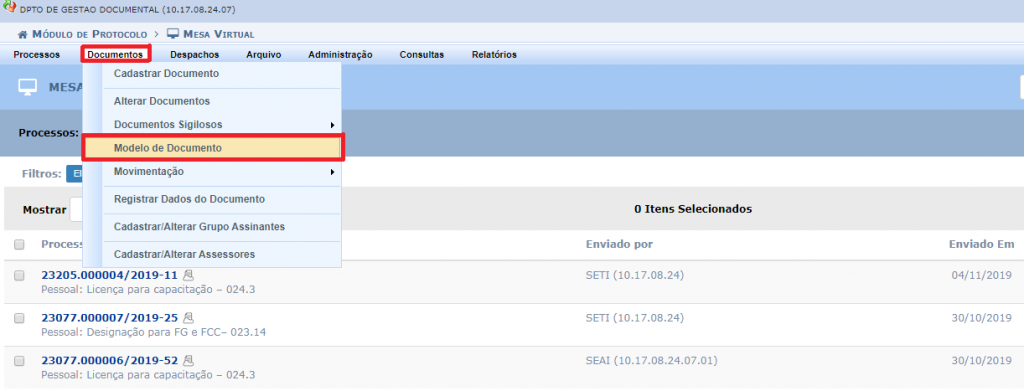
Task: Open the Despachos menu
Action: (x=195, y=55)
